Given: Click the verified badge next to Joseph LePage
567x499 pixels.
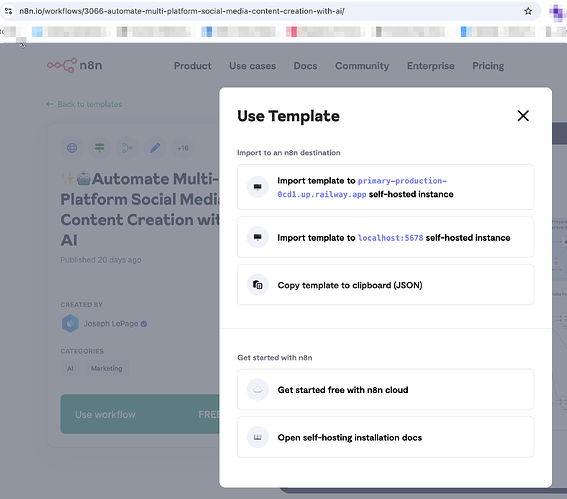Looking at the screenshot, I should [x=144, y=324].
